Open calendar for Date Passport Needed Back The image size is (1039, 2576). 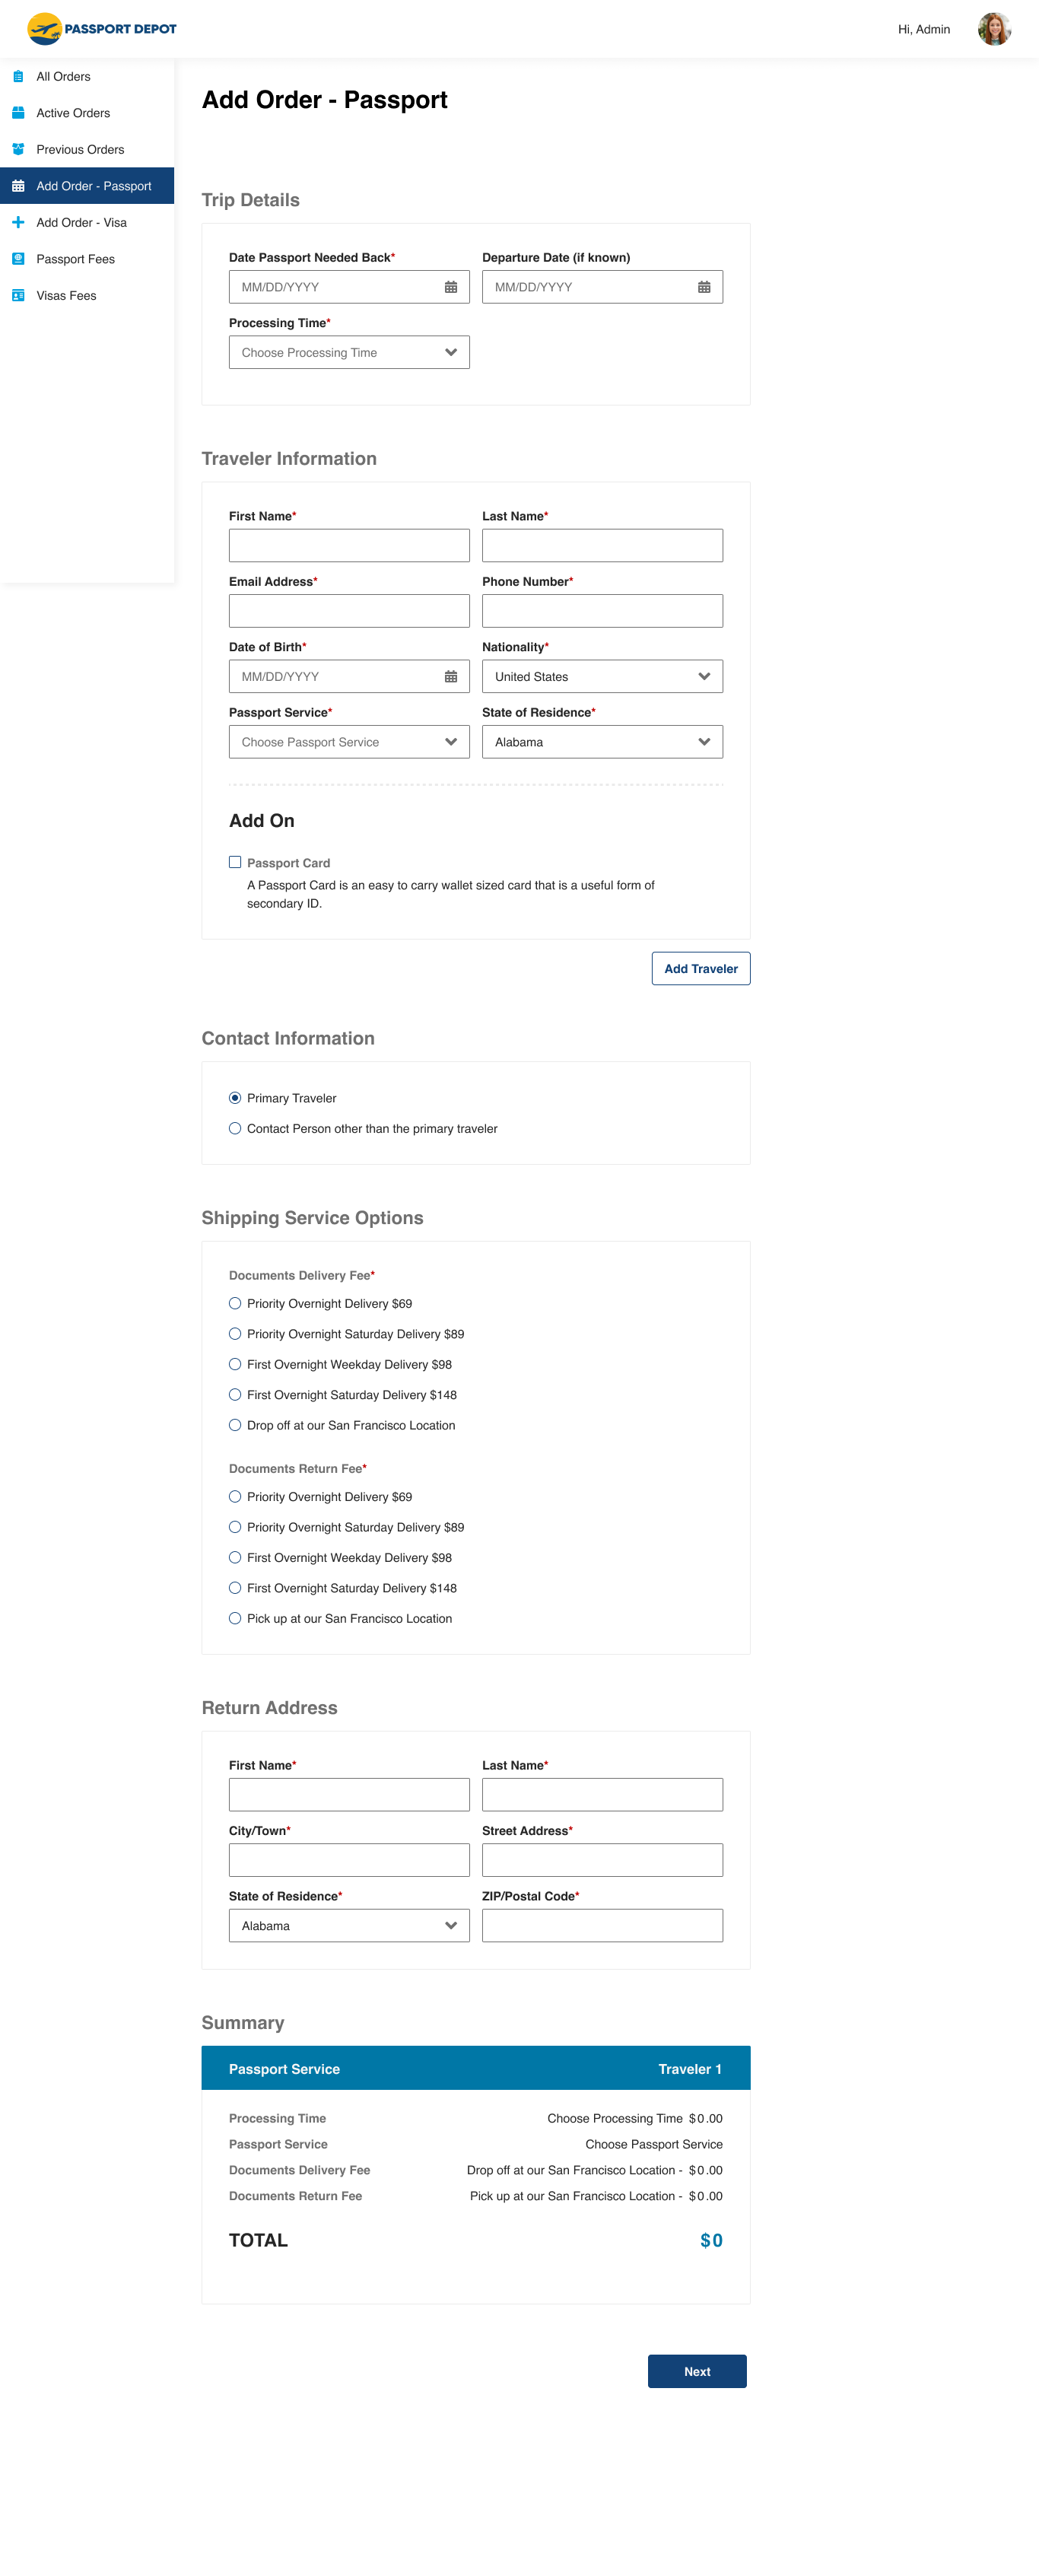[x=451, y=287]
